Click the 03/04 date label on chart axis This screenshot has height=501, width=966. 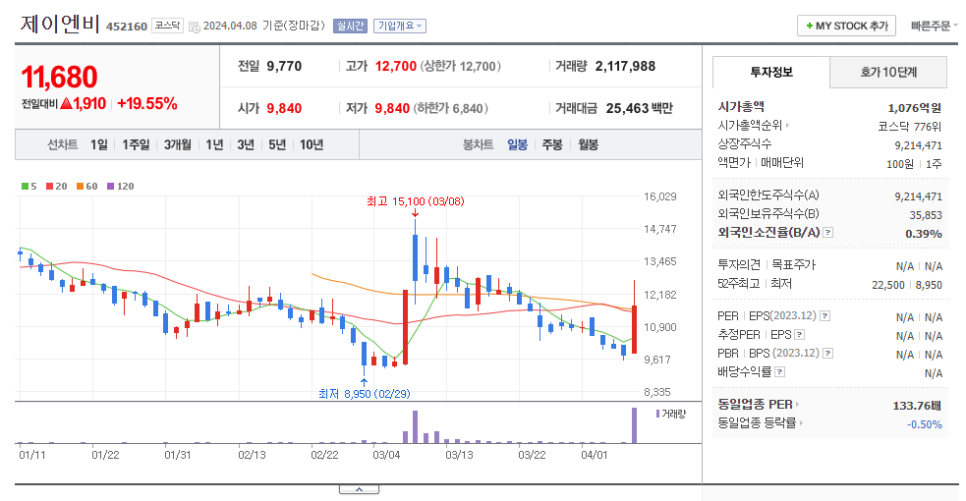[386, 455]
